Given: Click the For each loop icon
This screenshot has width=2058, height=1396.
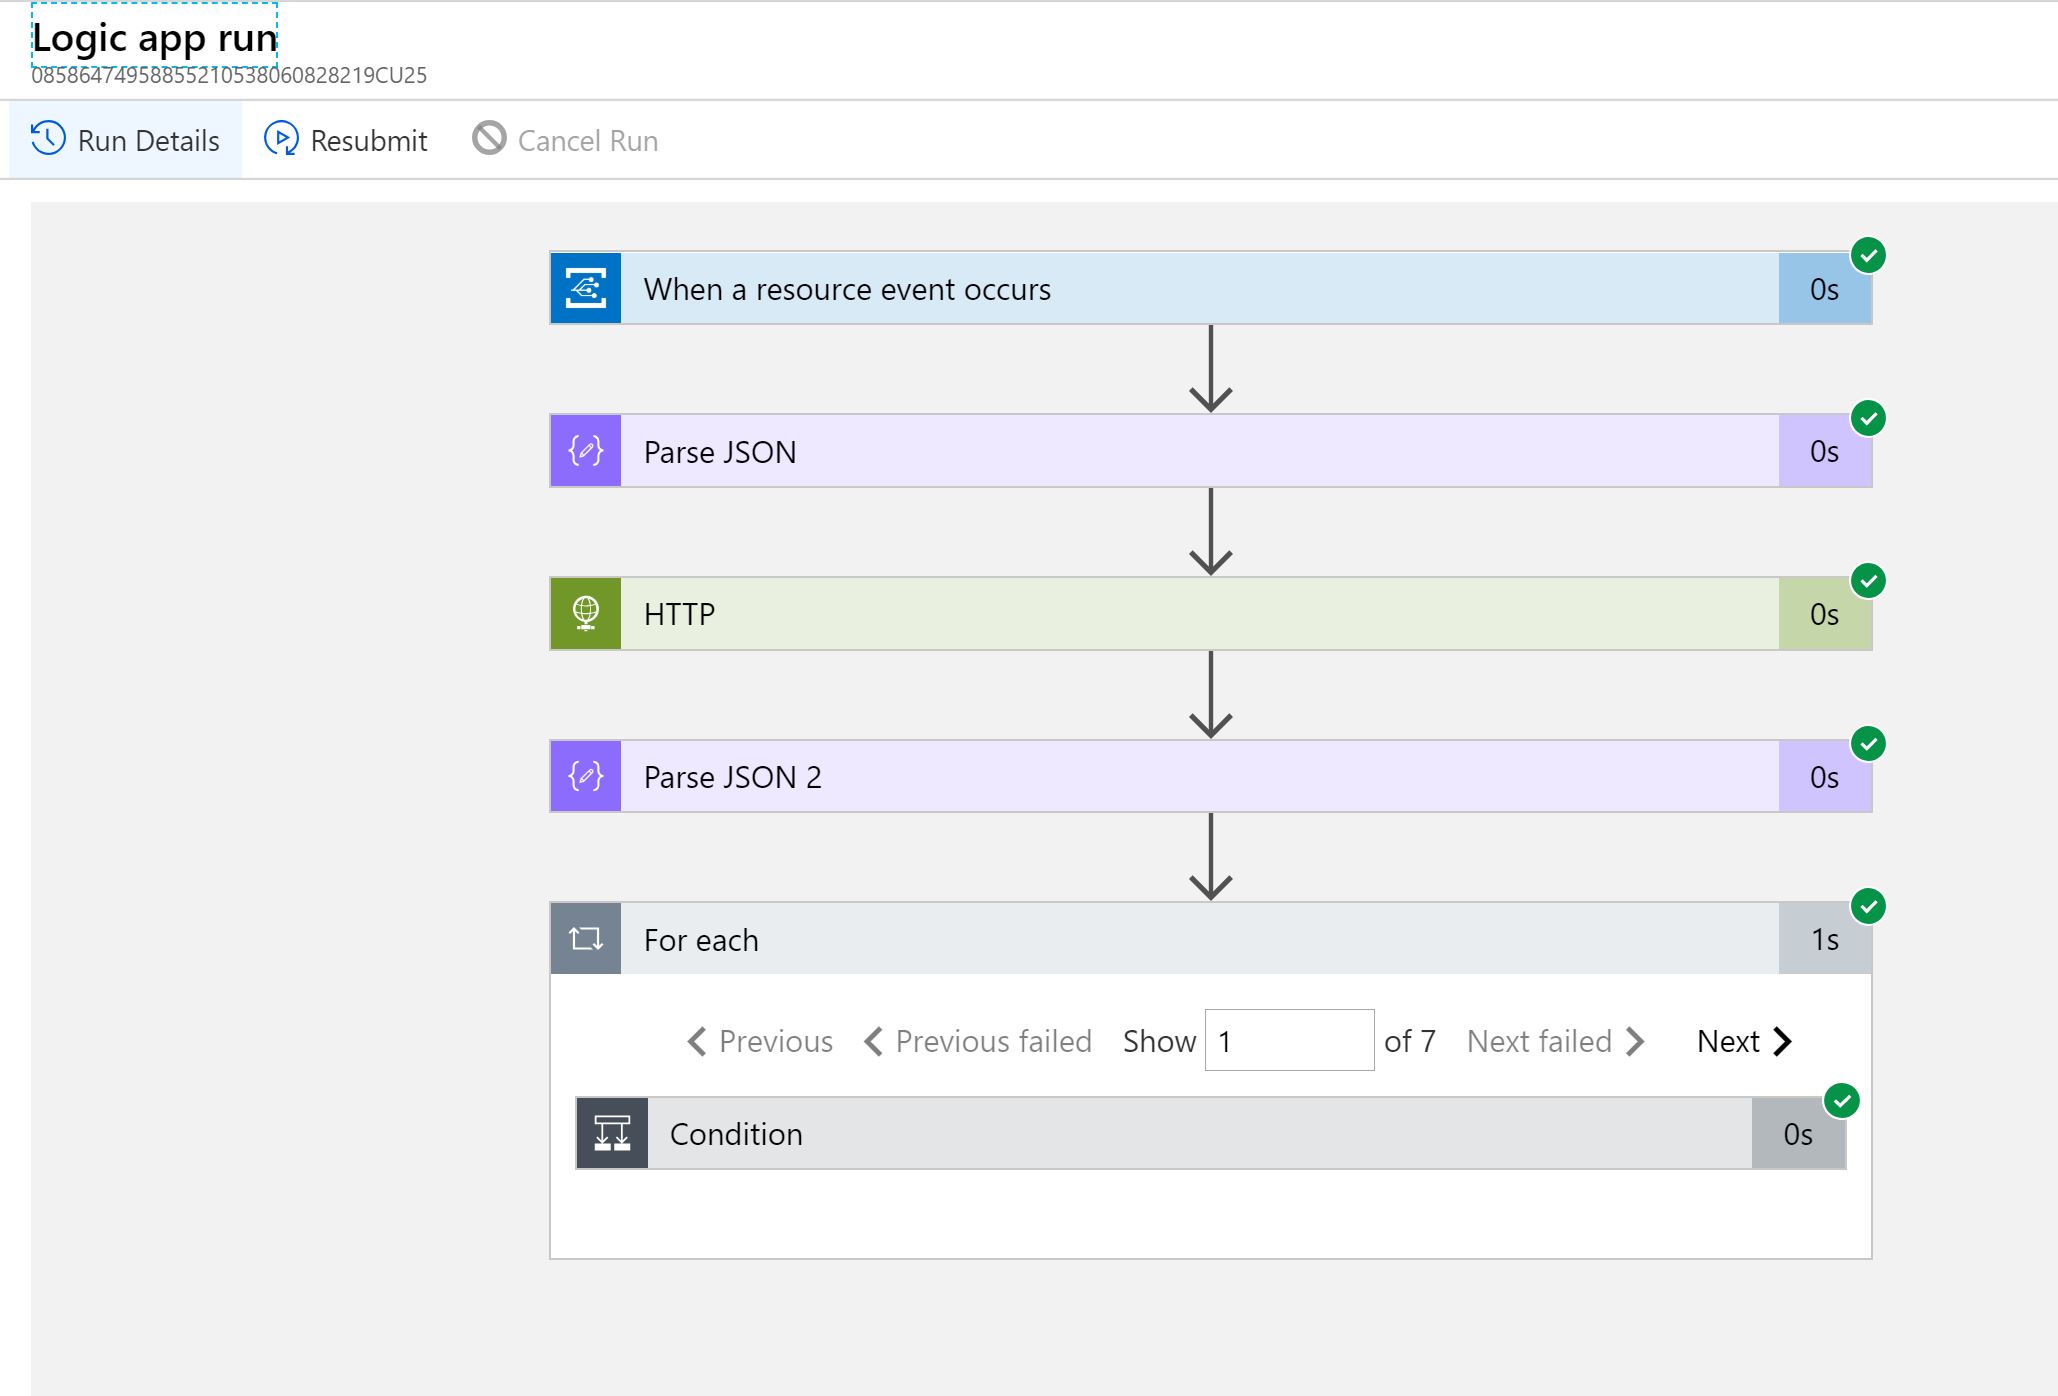Looking at the screenshot, I should point(590,938).
